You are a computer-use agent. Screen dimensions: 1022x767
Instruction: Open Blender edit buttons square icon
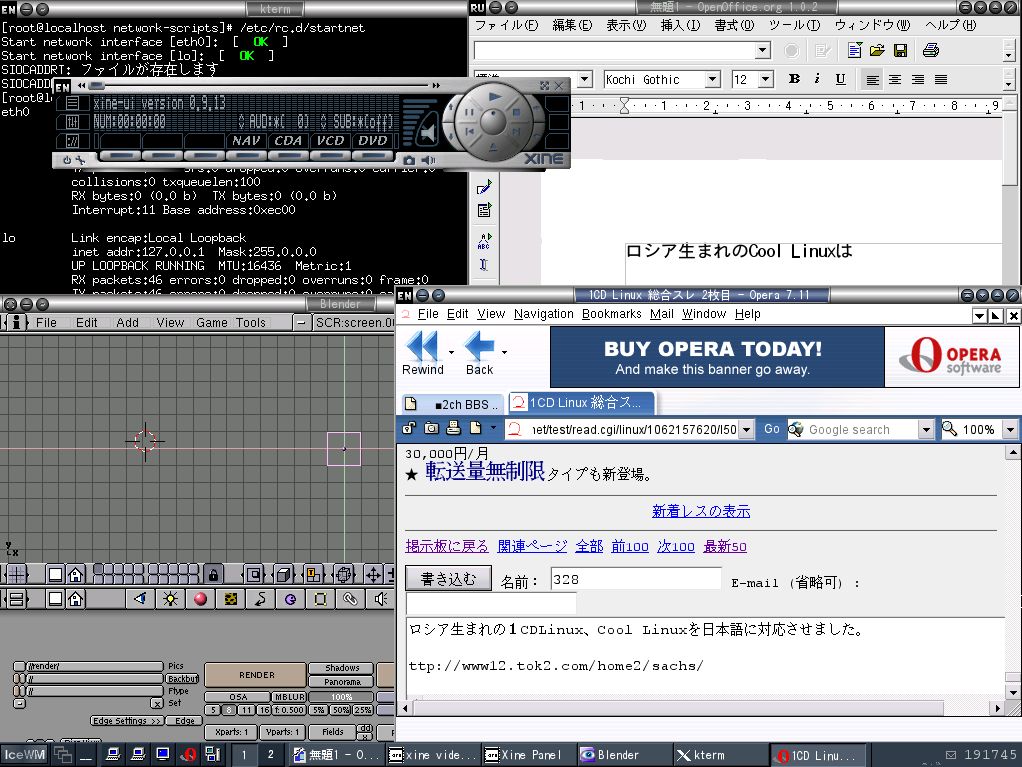pyautogui.click(x=320, y=598)
